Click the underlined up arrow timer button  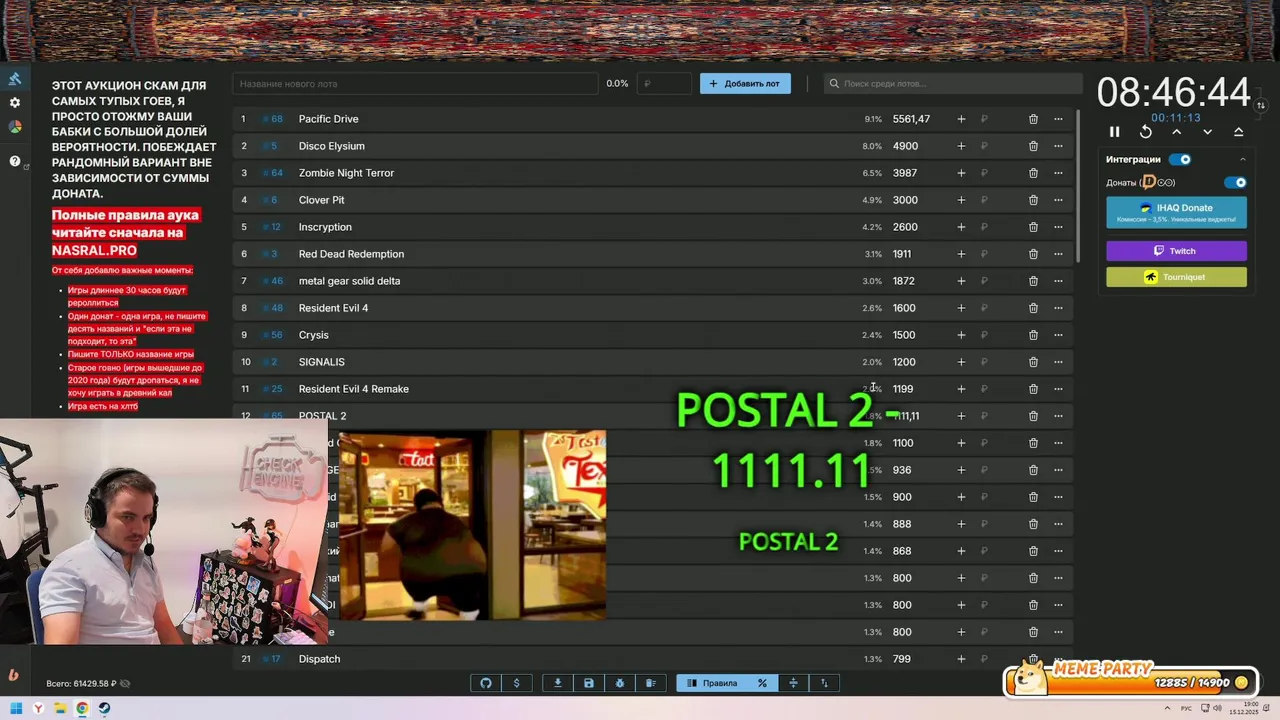click(x=1238, y=132)
